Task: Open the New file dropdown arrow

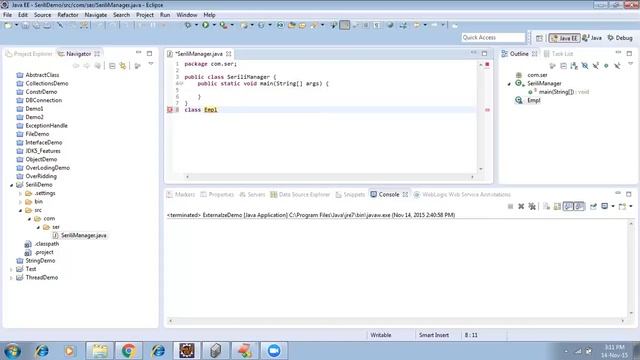Action: pyautogui.click(x=16, y=25)
